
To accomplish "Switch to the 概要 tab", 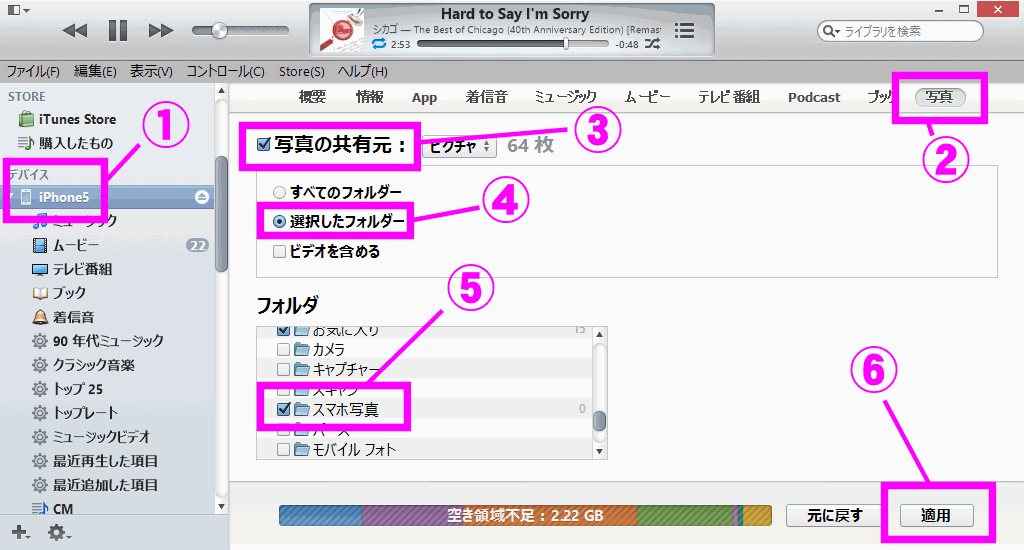I will click(x=312, y=97).
